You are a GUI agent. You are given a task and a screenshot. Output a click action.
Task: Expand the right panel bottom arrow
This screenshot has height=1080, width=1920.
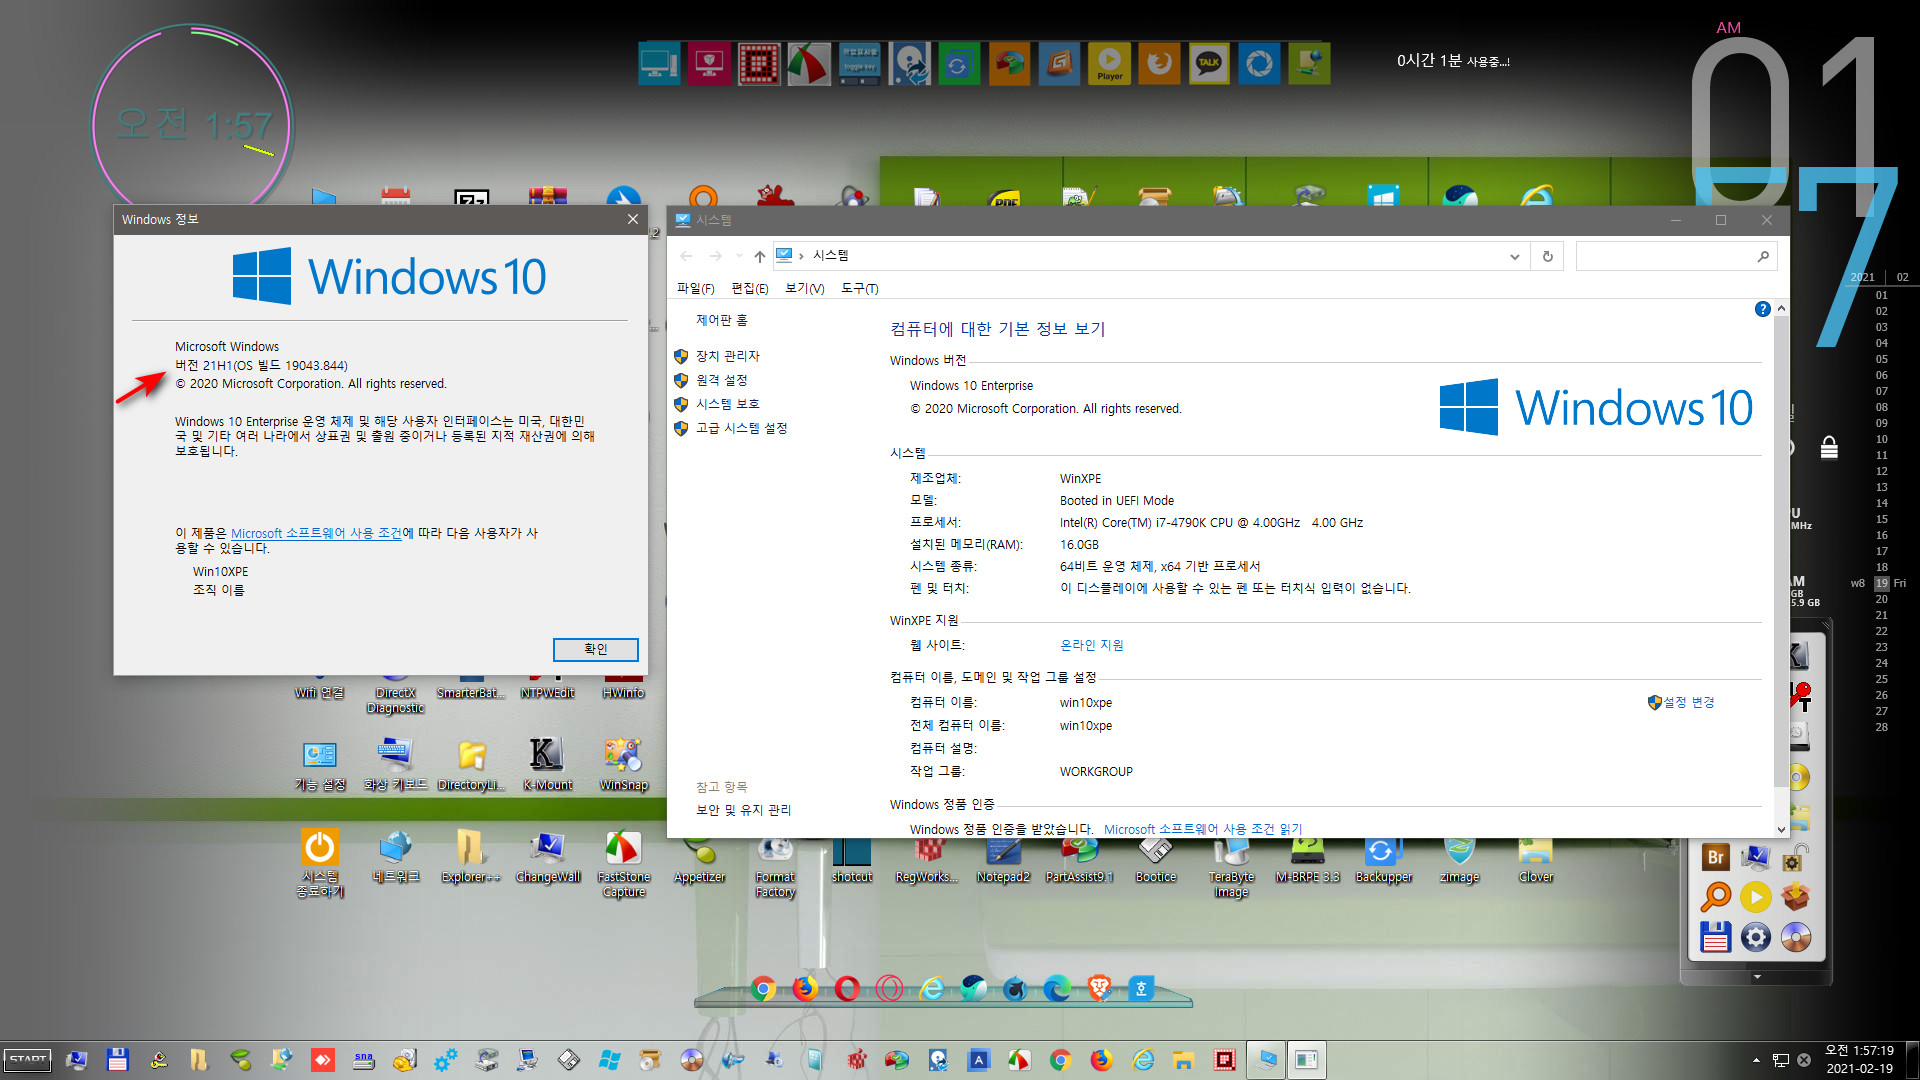click(1757, 977)
